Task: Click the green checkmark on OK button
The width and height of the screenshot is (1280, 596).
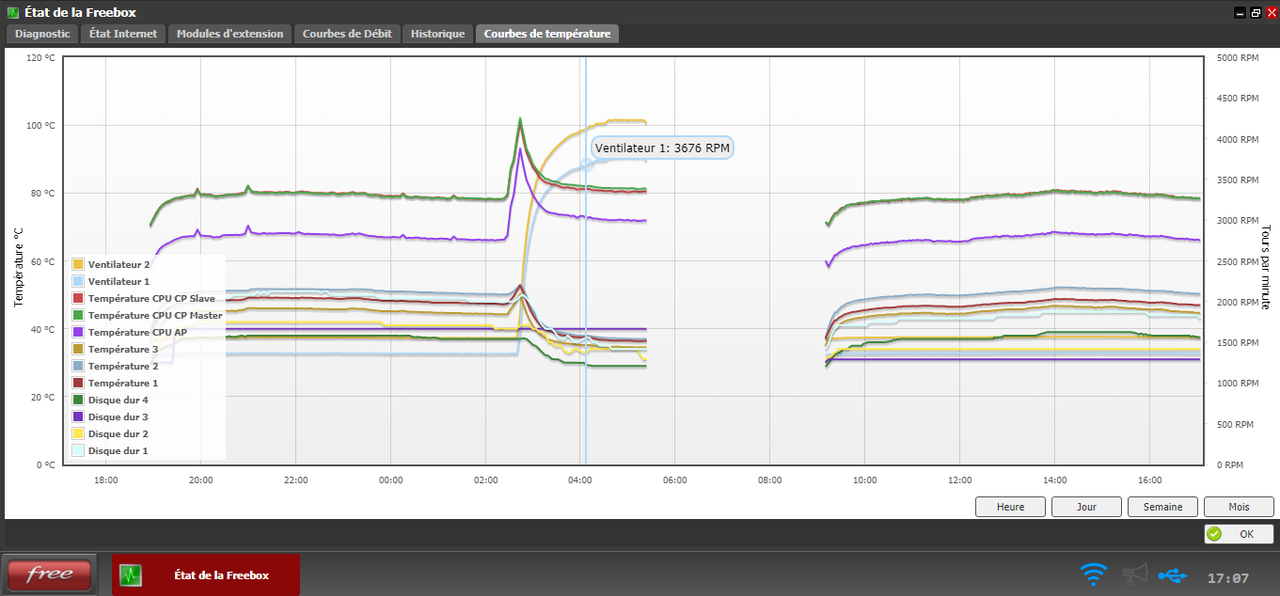Action: (x=1214, y=534)
